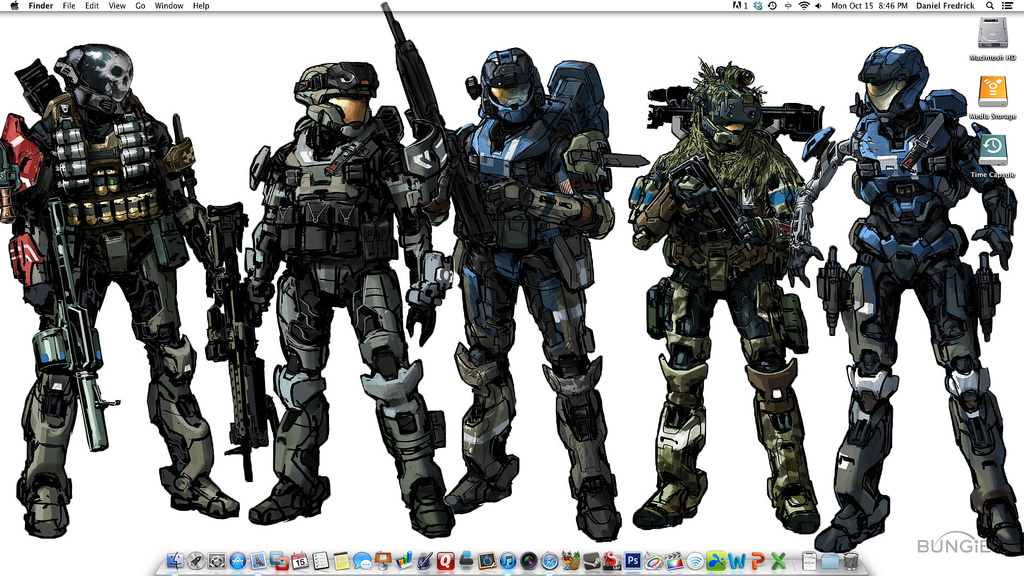Screen dimensions: 1024x576
Task: Open yellow Notes pad in Dock
Action: pyautogui.click(x=342, y=560)
